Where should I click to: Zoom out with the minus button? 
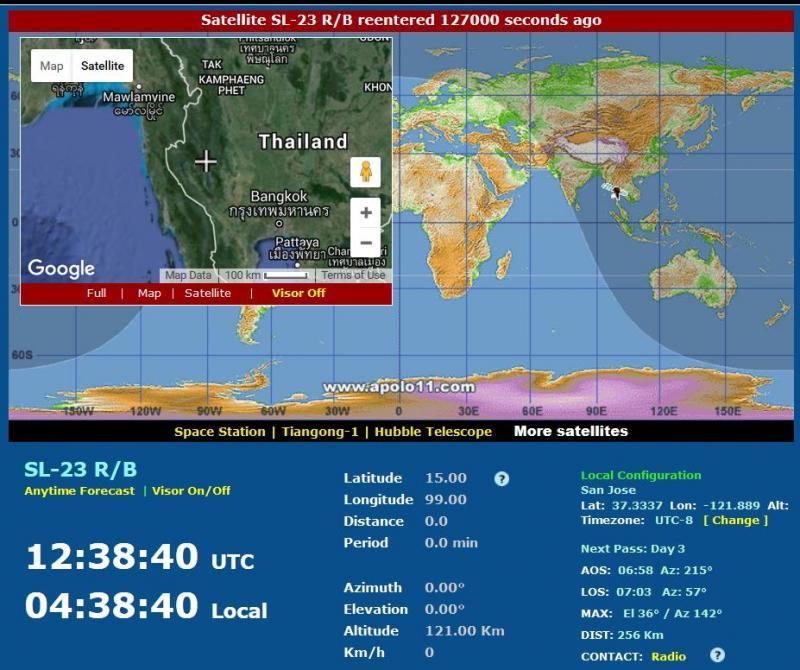365,242
